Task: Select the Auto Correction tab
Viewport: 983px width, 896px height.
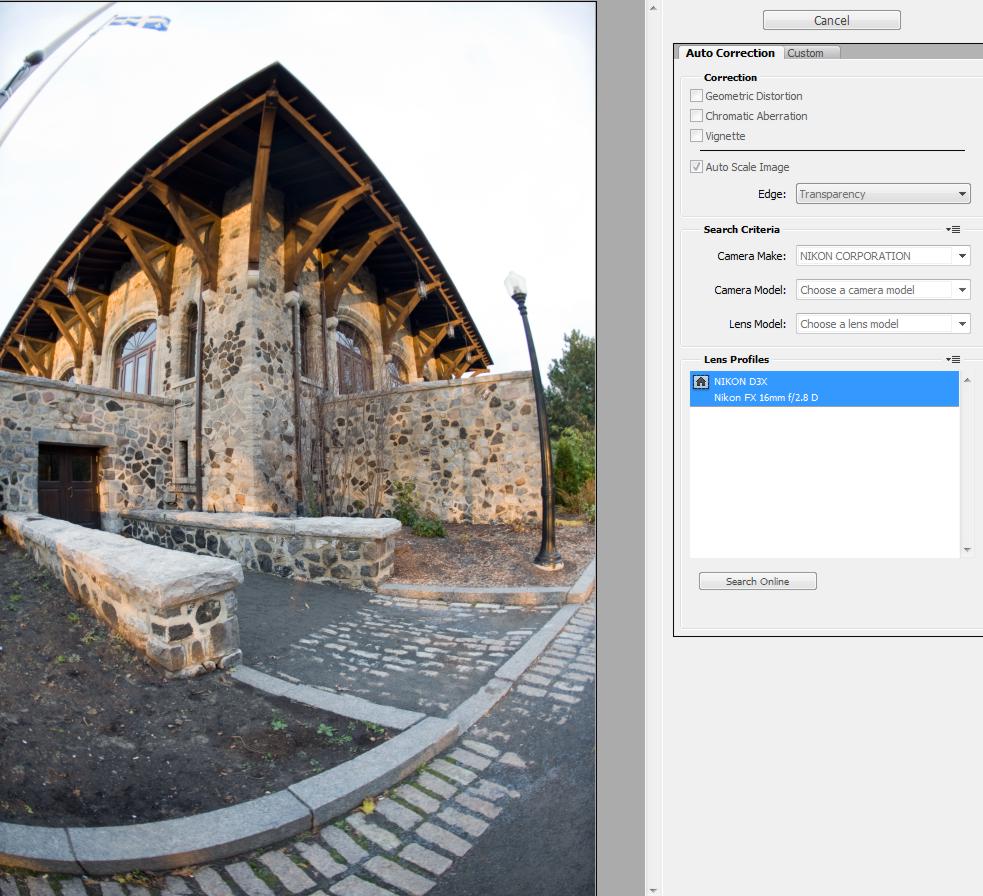Action: [730, 53]
